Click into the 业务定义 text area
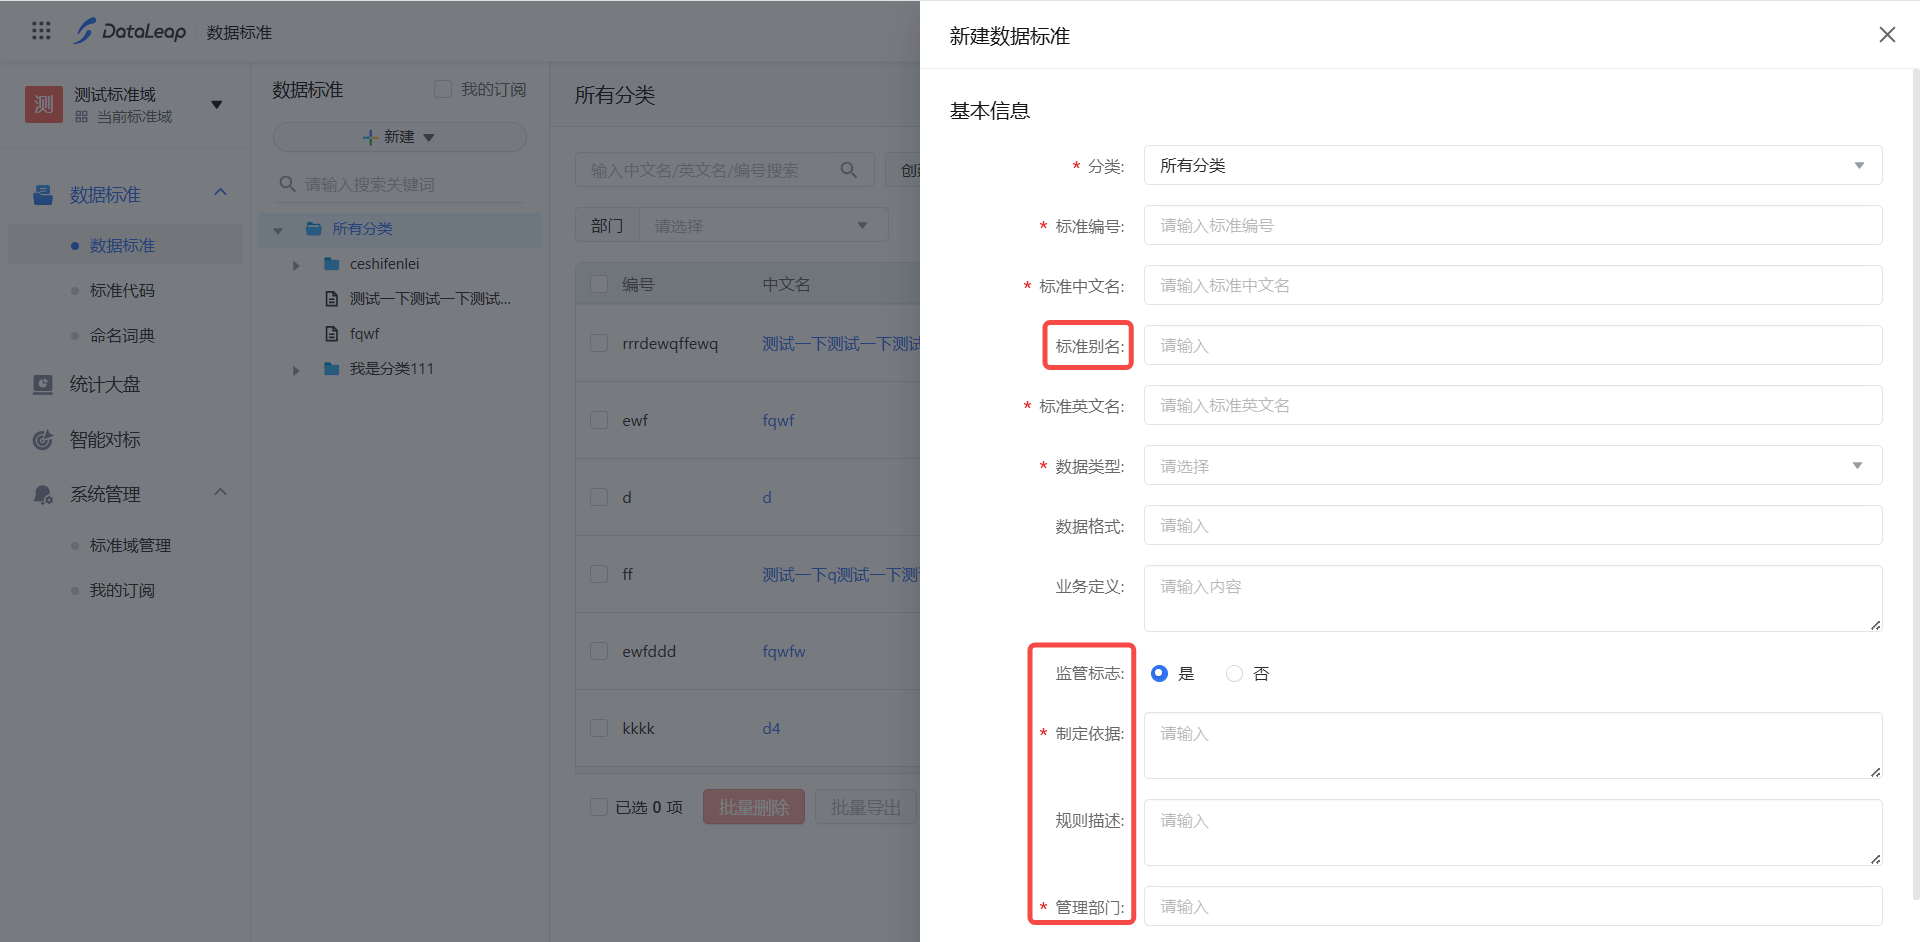Image resolution: width=1920 pixels, height=942 pixels. click(1513, 598)
